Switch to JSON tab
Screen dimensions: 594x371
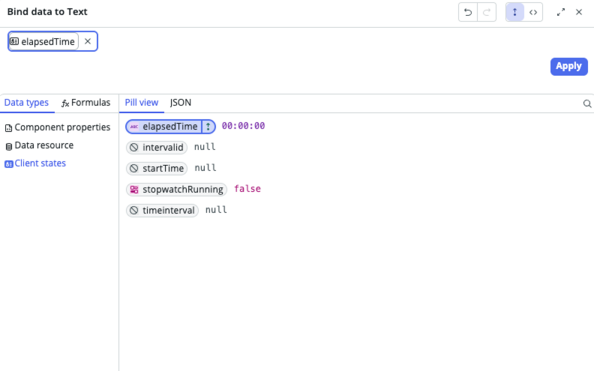[x=181, y=103]
